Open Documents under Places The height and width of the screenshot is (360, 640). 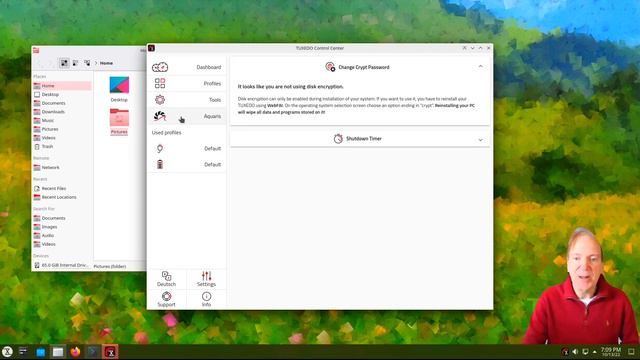[x=62, y=103]
